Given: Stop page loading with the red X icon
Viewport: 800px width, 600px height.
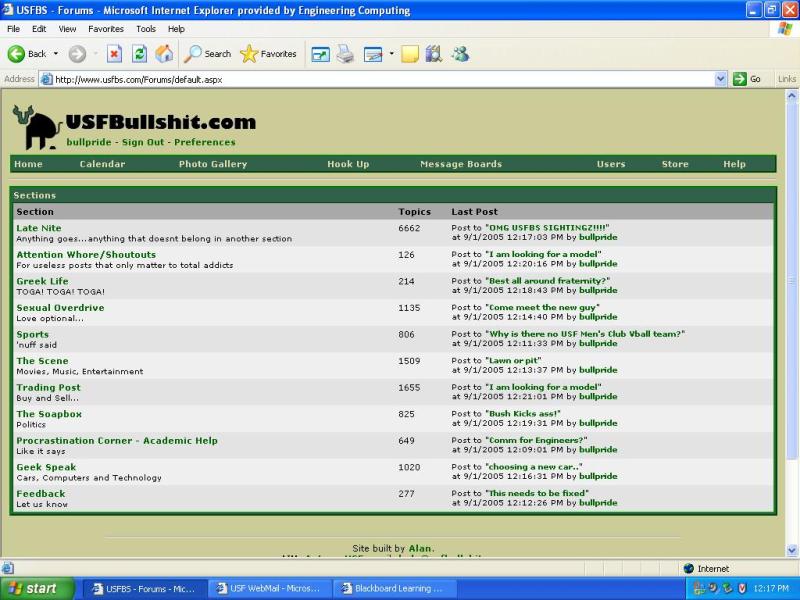Looking at the screenshot, I should point(114,54).
